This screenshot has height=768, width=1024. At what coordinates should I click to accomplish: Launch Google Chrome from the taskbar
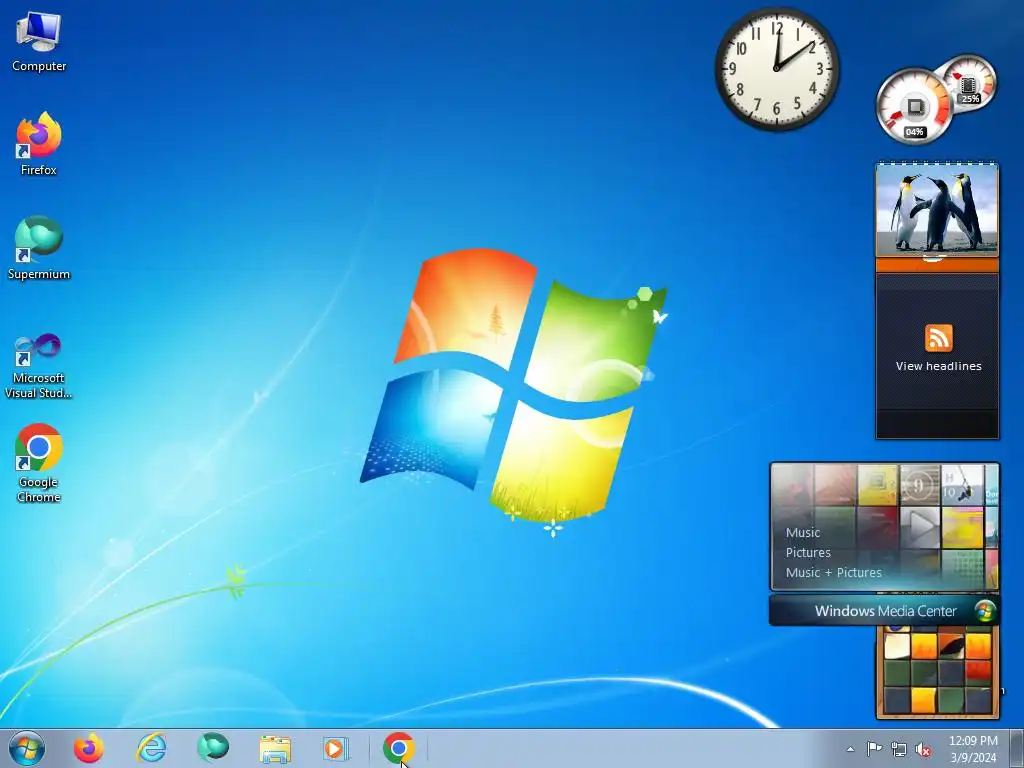click(x=398, y=748)
